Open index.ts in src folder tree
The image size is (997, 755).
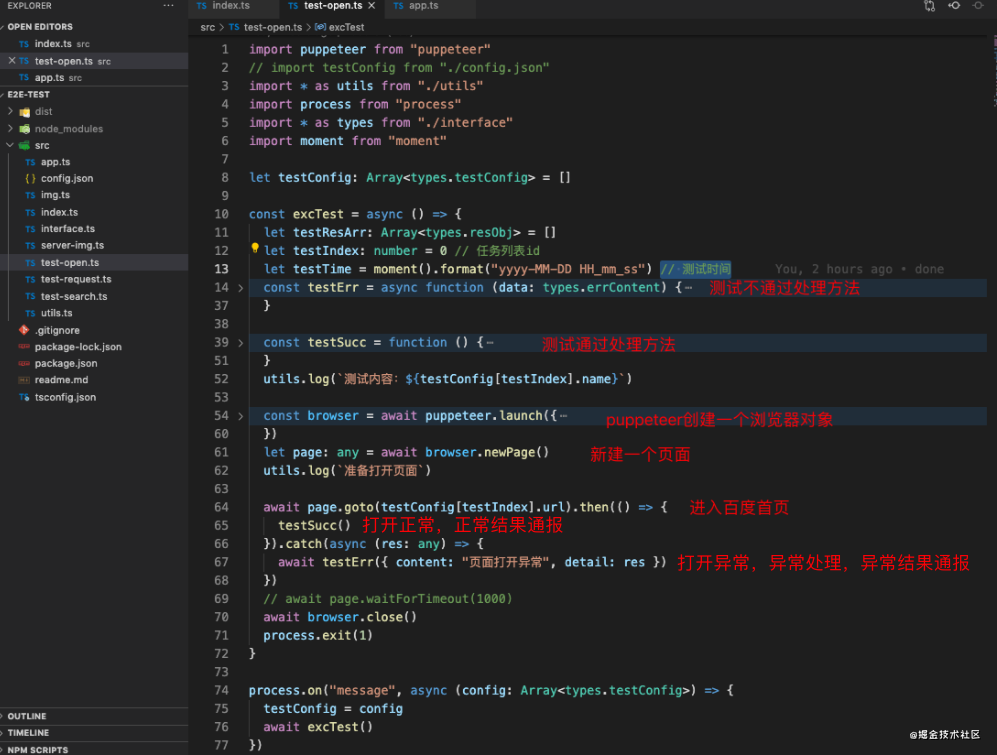(59, 212)
